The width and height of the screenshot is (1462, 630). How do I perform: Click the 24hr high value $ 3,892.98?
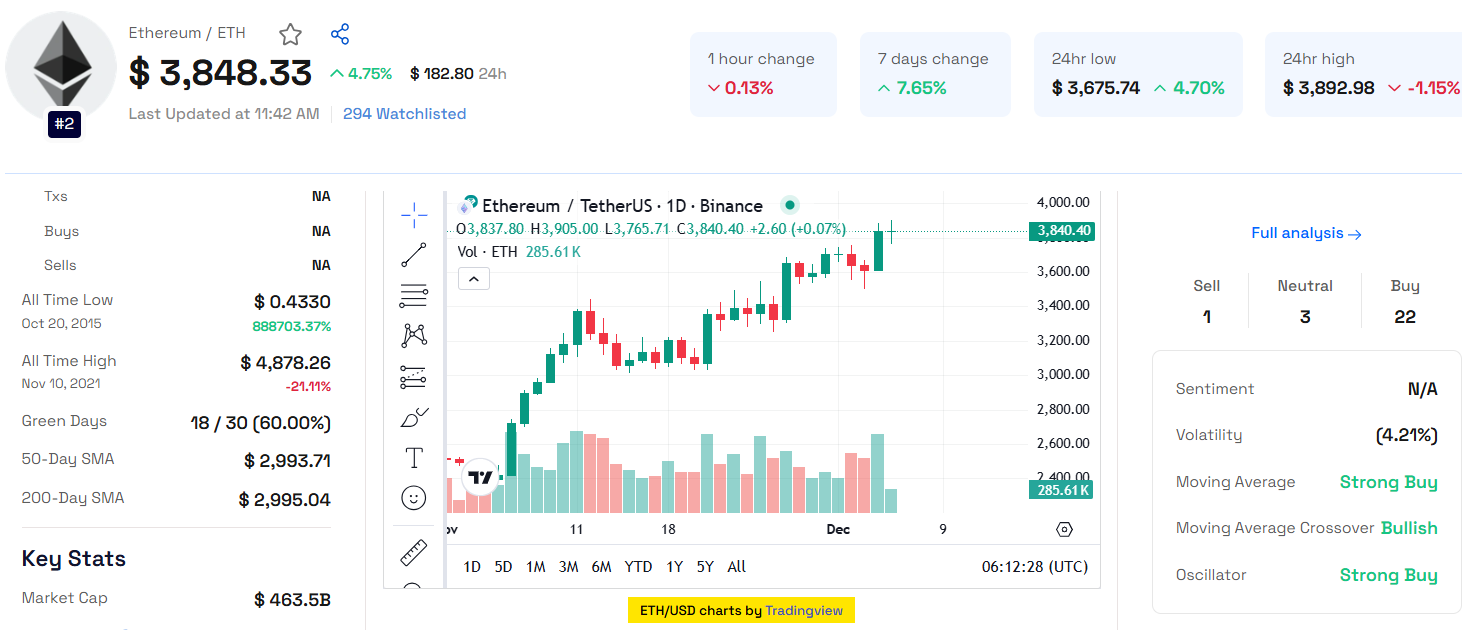tap(1329, 88)
